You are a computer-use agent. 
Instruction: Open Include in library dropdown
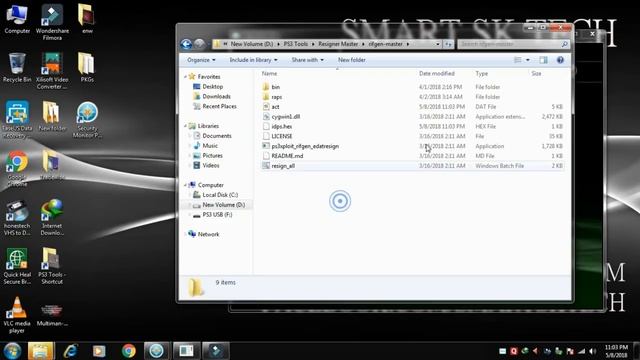click(x=253, y=60)
